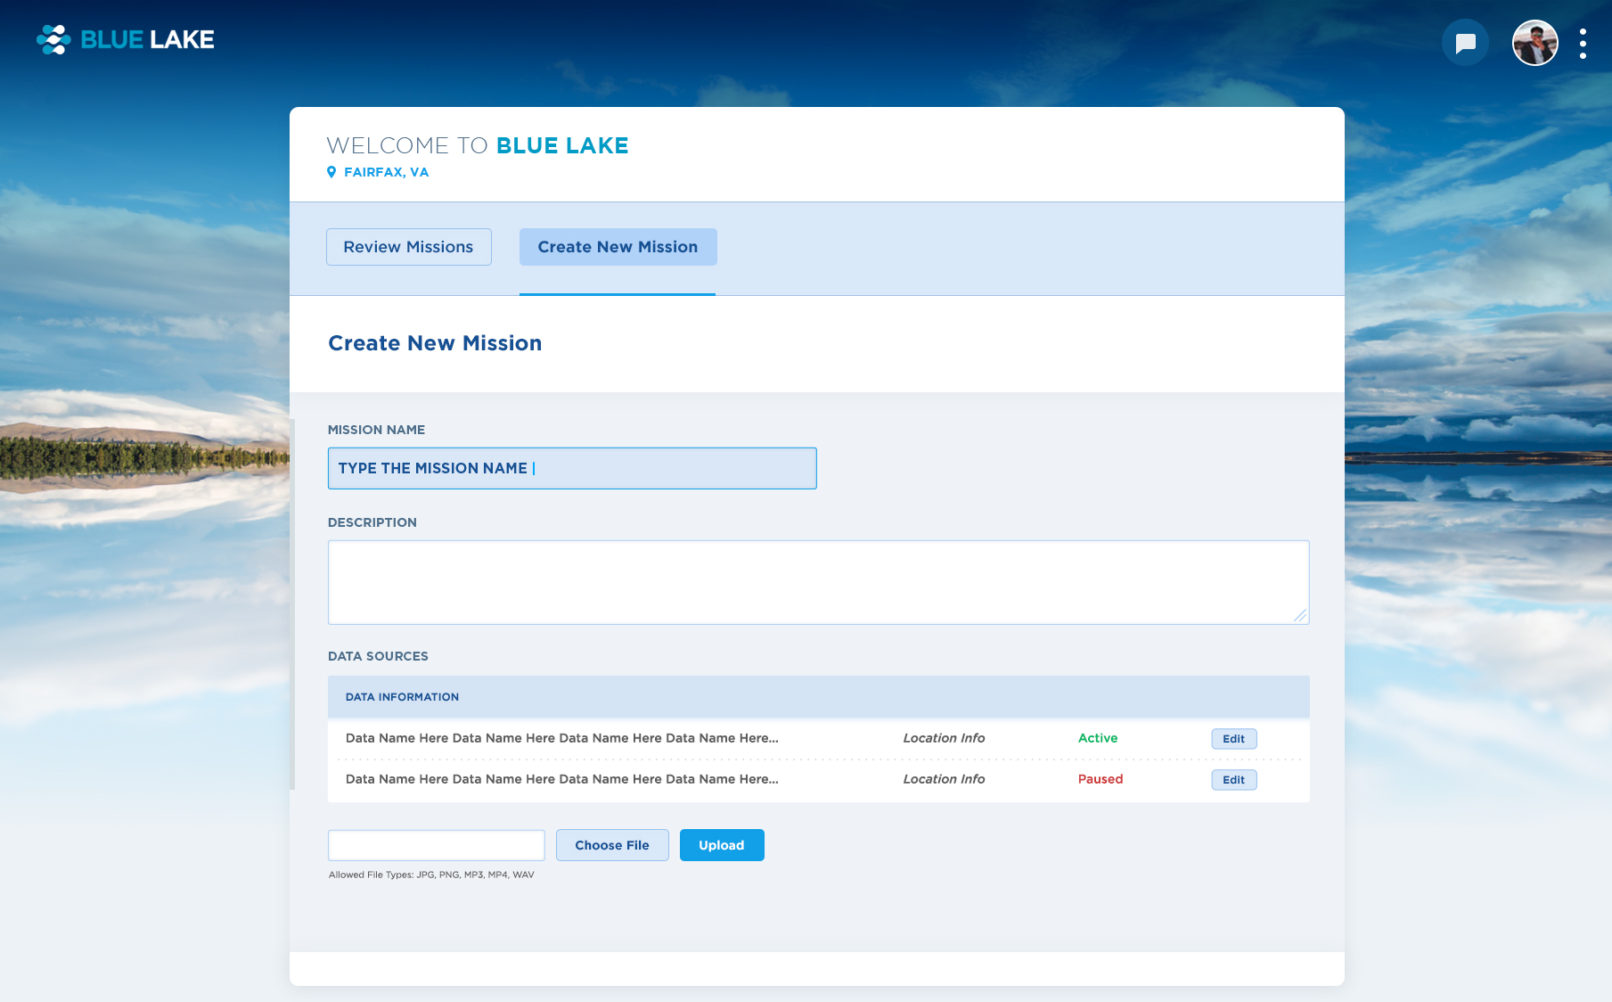This screenshot has height=1002, width=1612.
Task: Open the three-dot options menu
Action: (x=1582, y=43)
